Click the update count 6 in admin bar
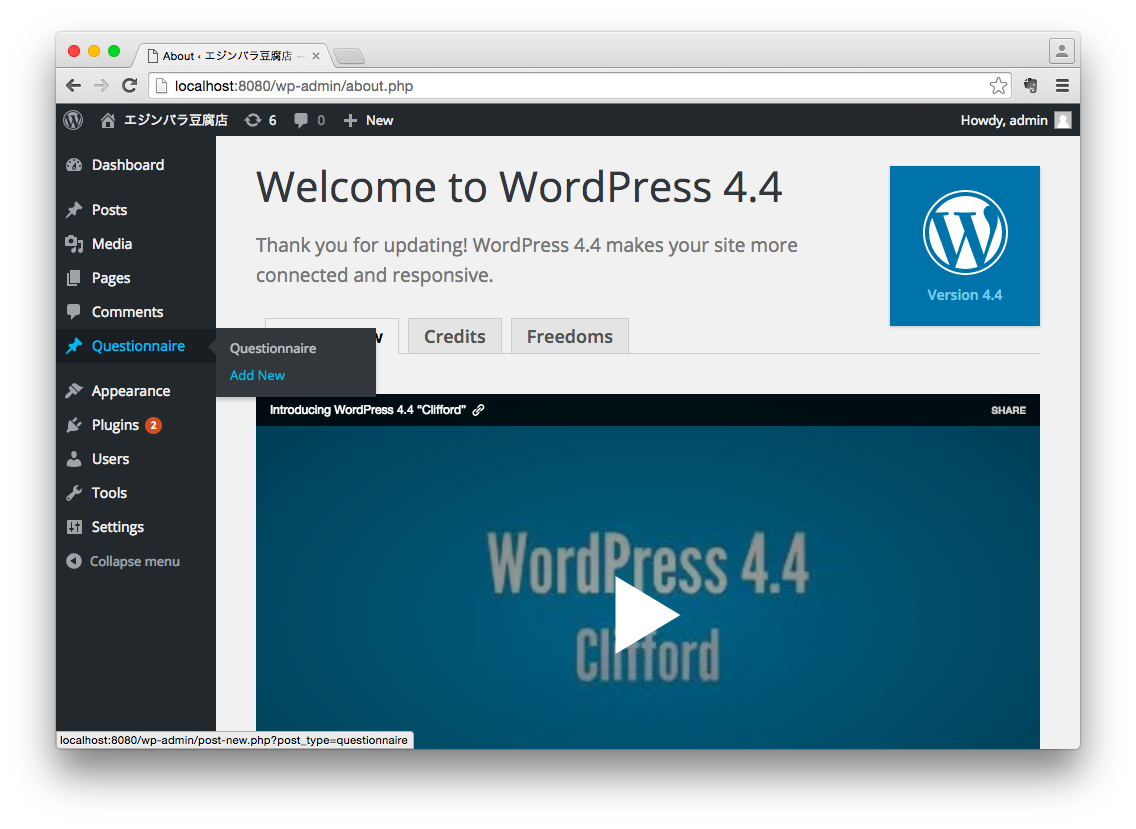The height and width of the screenshot is (829, 1136). [272, 120]
